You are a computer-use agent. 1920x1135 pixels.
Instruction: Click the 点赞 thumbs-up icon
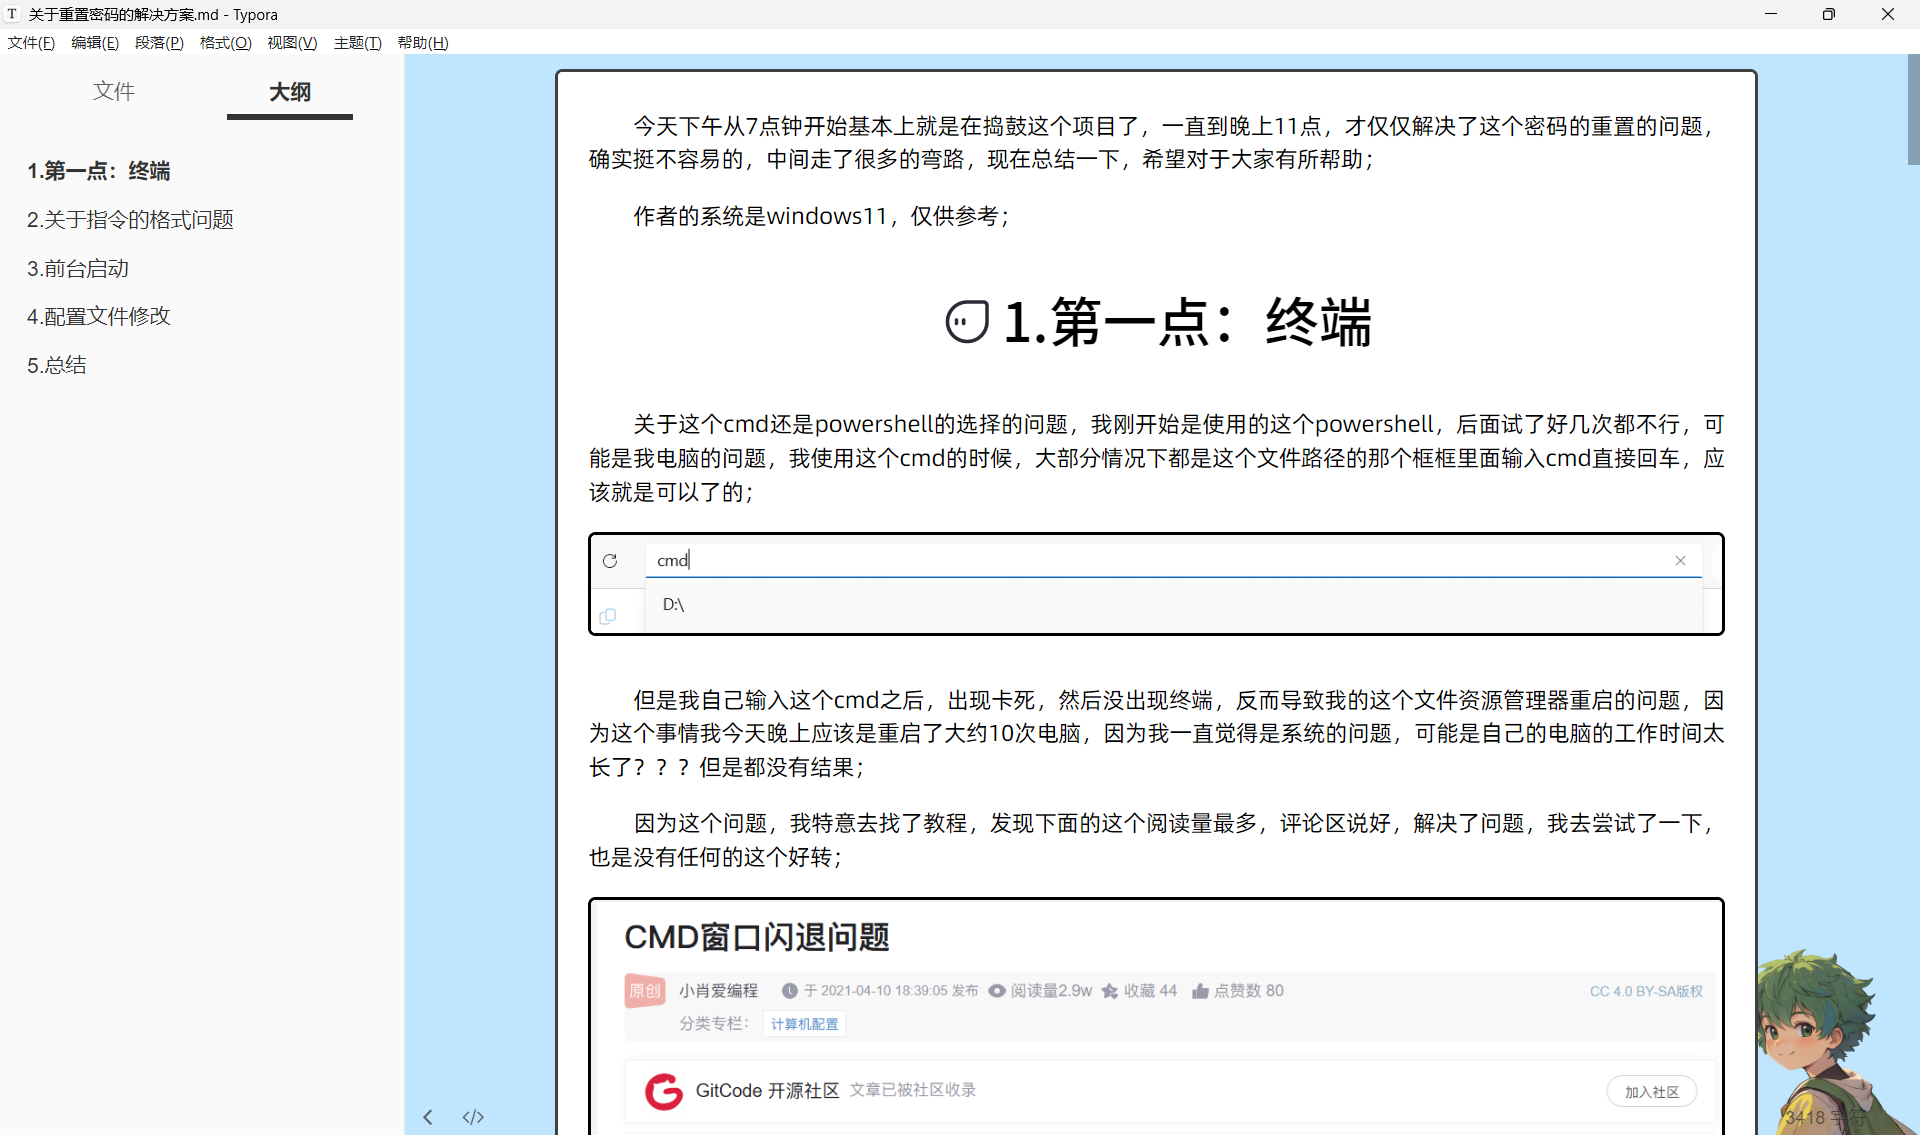[1201, 991]
